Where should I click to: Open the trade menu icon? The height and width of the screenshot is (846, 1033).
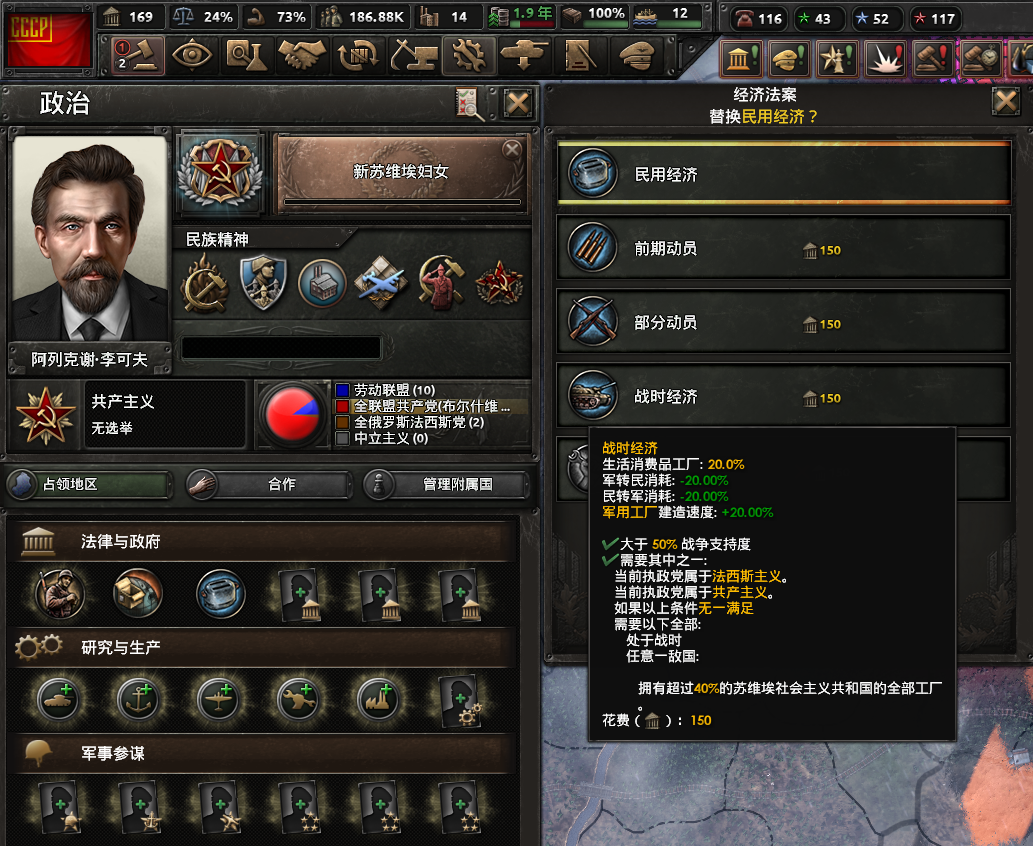tap(357, 55)
